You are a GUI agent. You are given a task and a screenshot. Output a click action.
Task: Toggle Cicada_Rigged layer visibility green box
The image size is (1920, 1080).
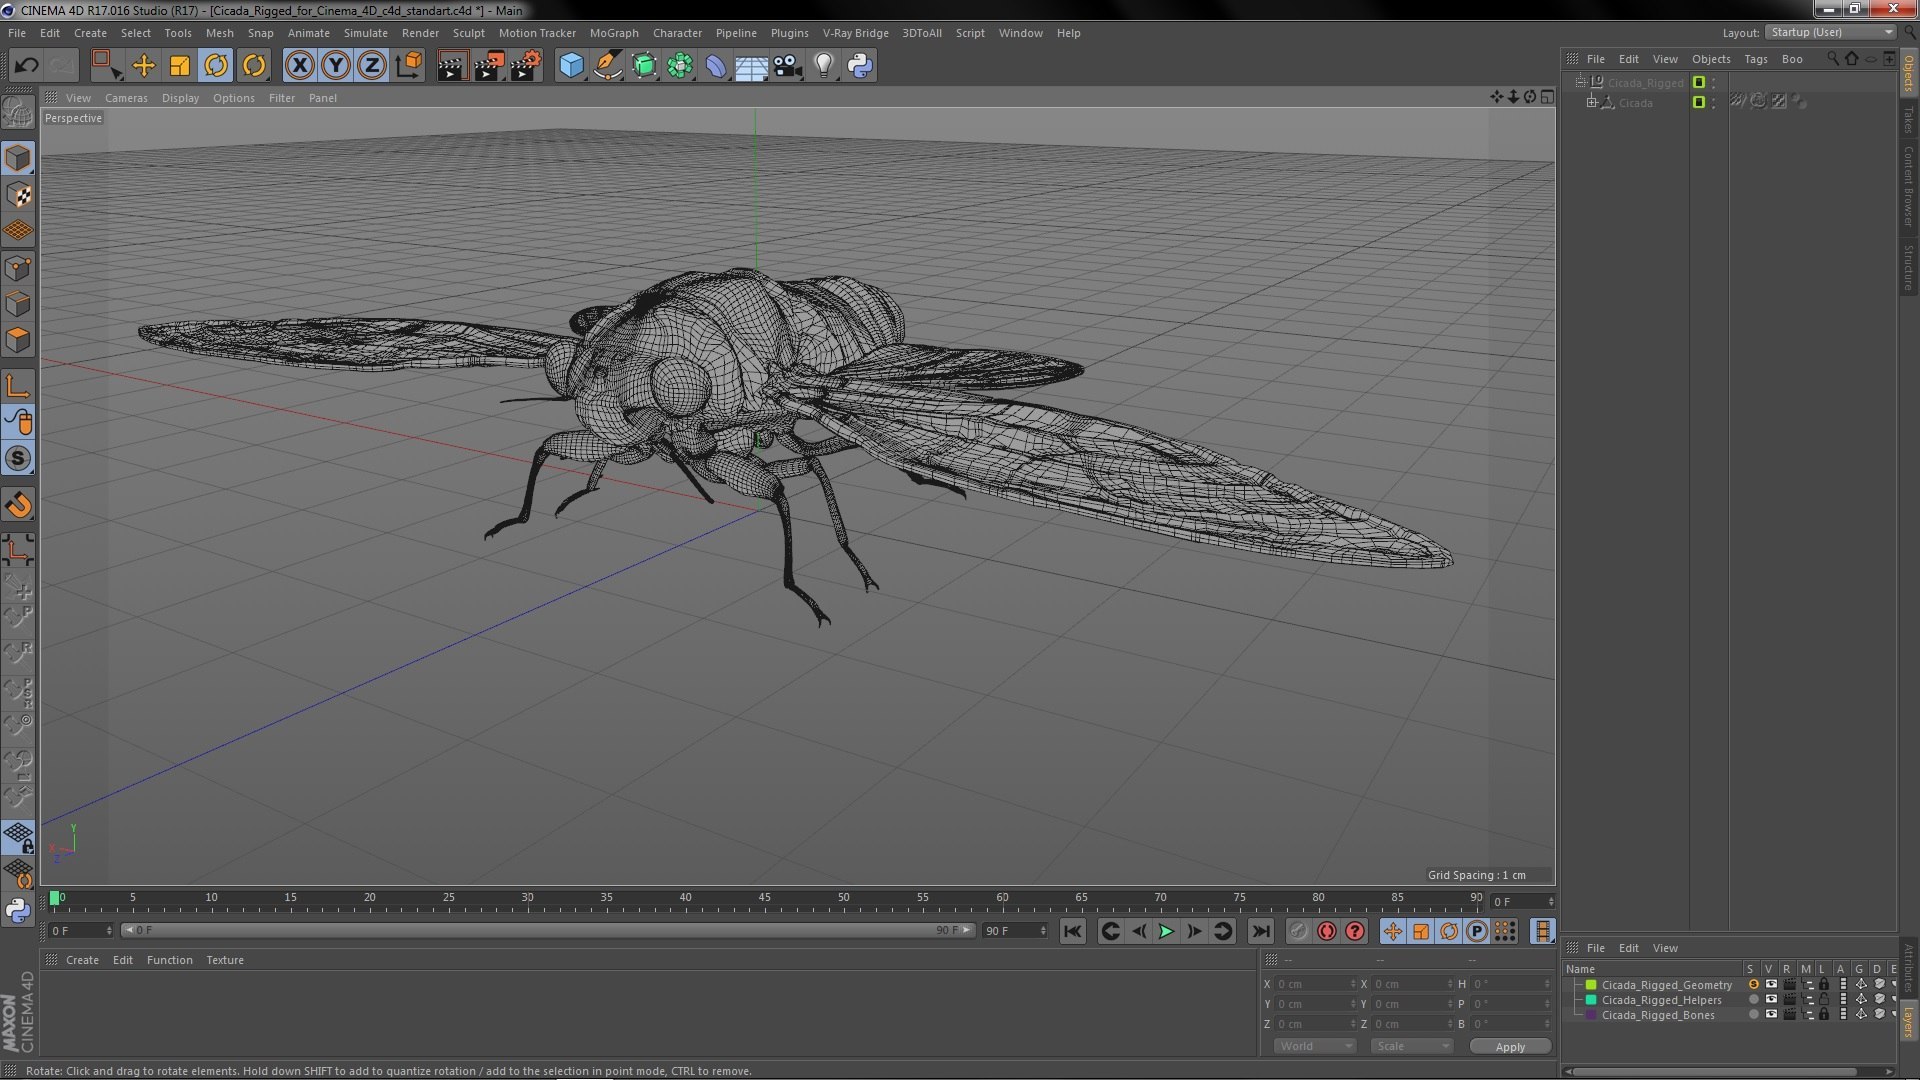click(x=1698, y=83)
